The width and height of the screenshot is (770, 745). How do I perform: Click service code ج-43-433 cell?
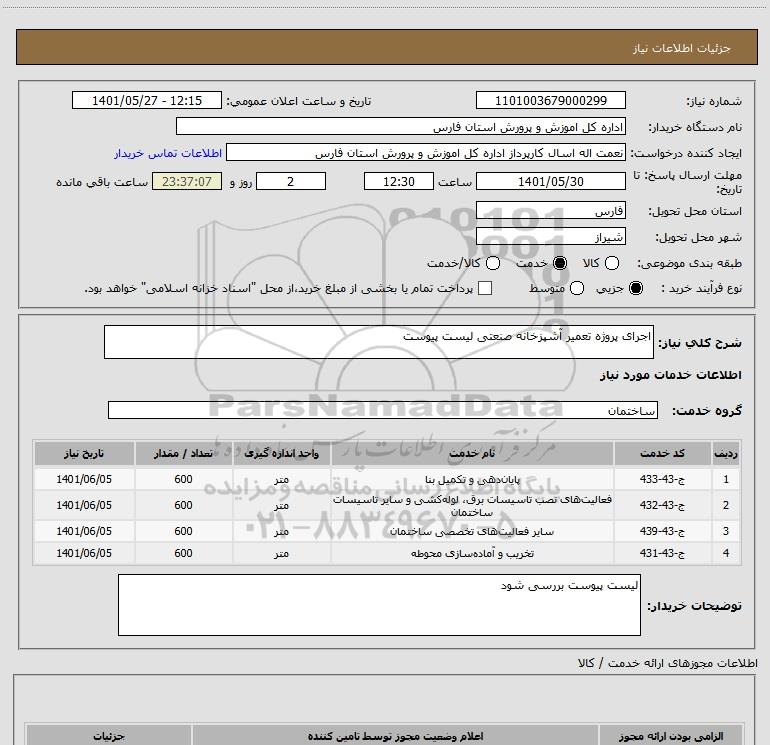pos(662,479)
